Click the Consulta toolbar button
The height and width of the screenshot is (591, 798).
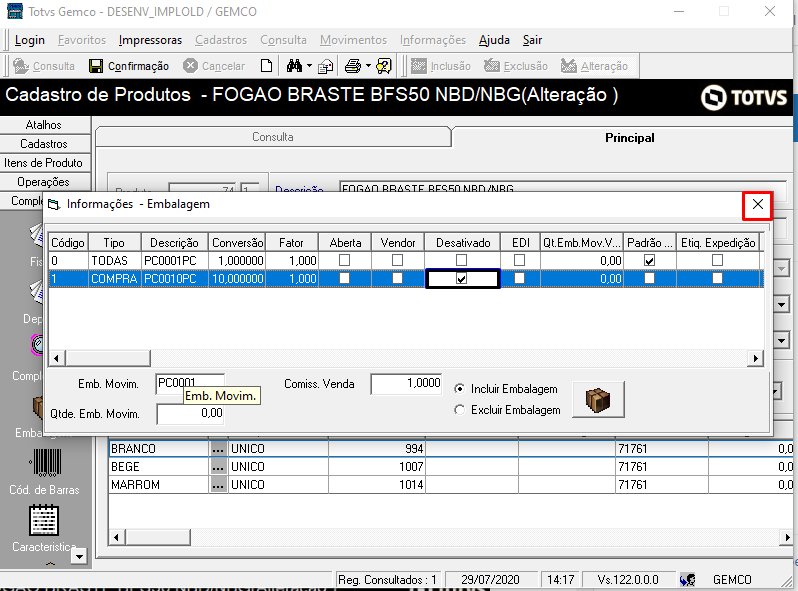pos(44,66)
